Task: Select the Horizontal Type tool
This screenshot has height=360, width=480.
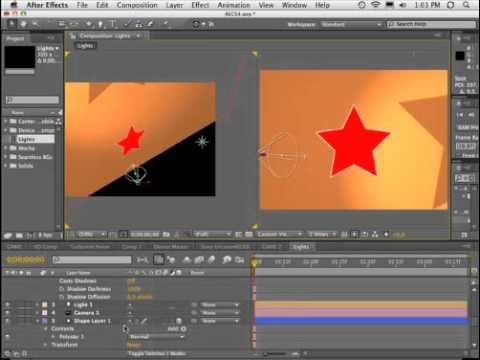Action: click(113, 24)
